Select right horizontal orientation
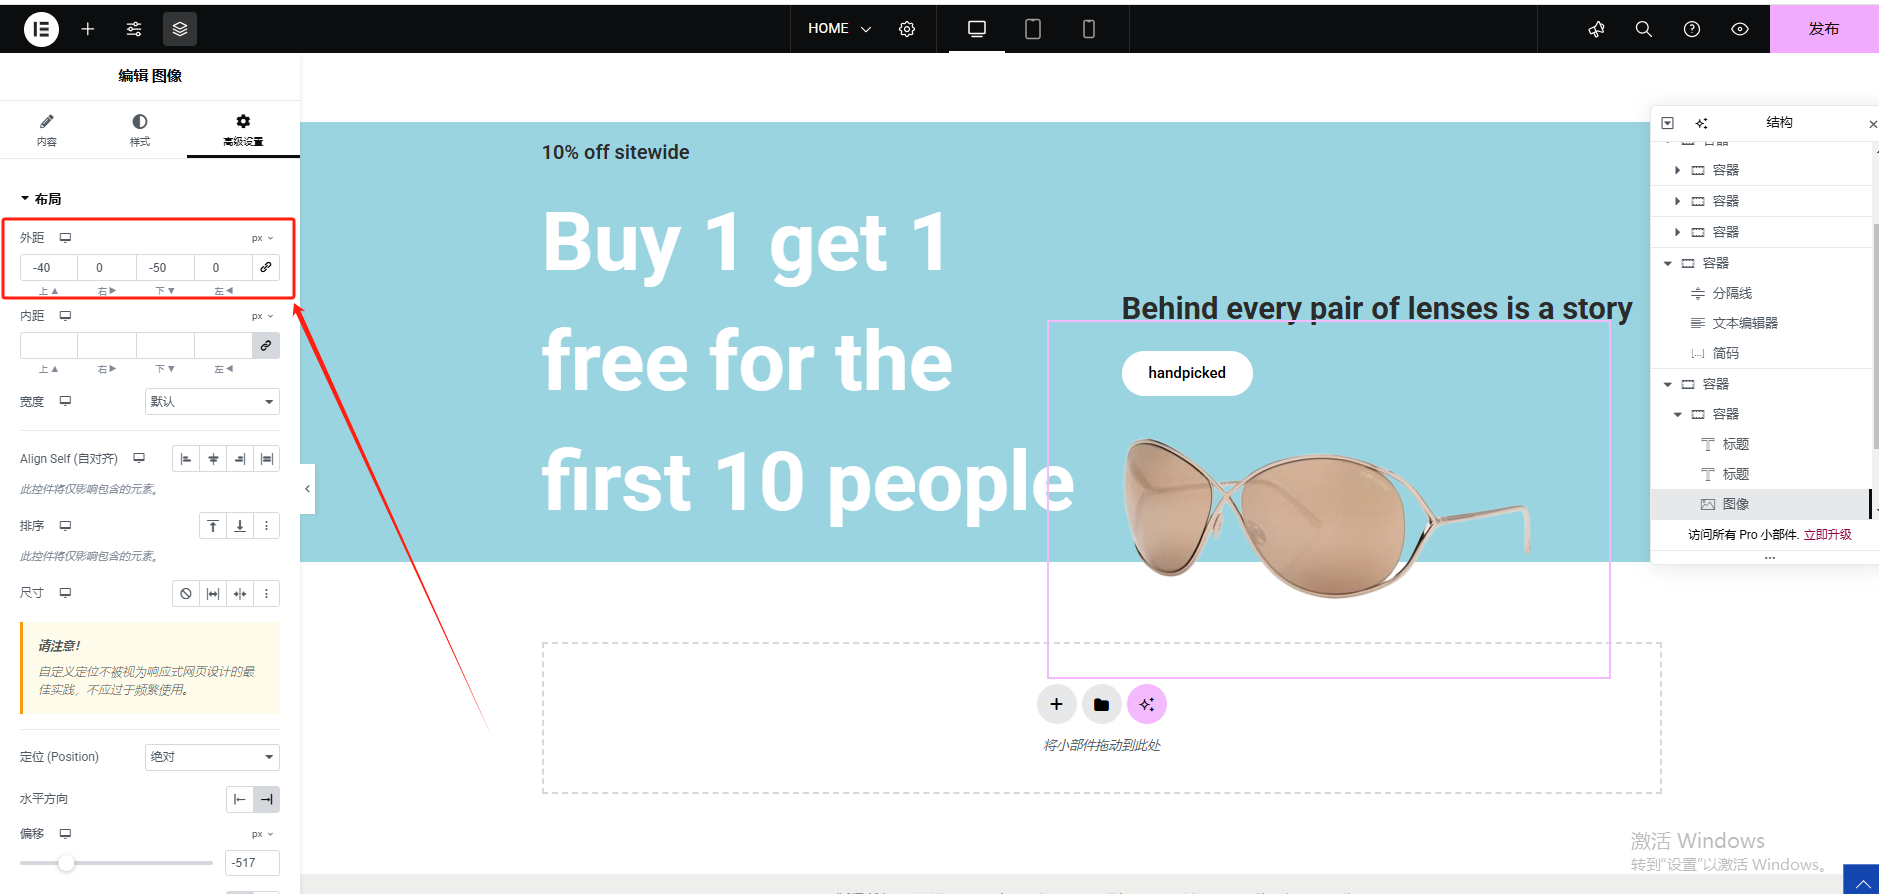The height and width of the screenshot is (894, 1879). click(266, 799)
